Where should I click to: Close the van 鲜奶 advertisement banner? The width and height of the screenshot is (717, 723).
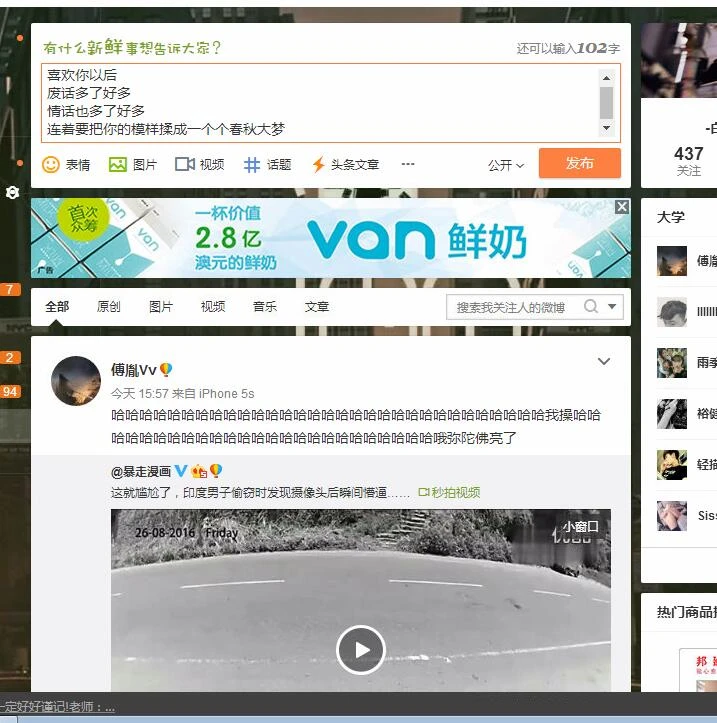coord(622,207)
